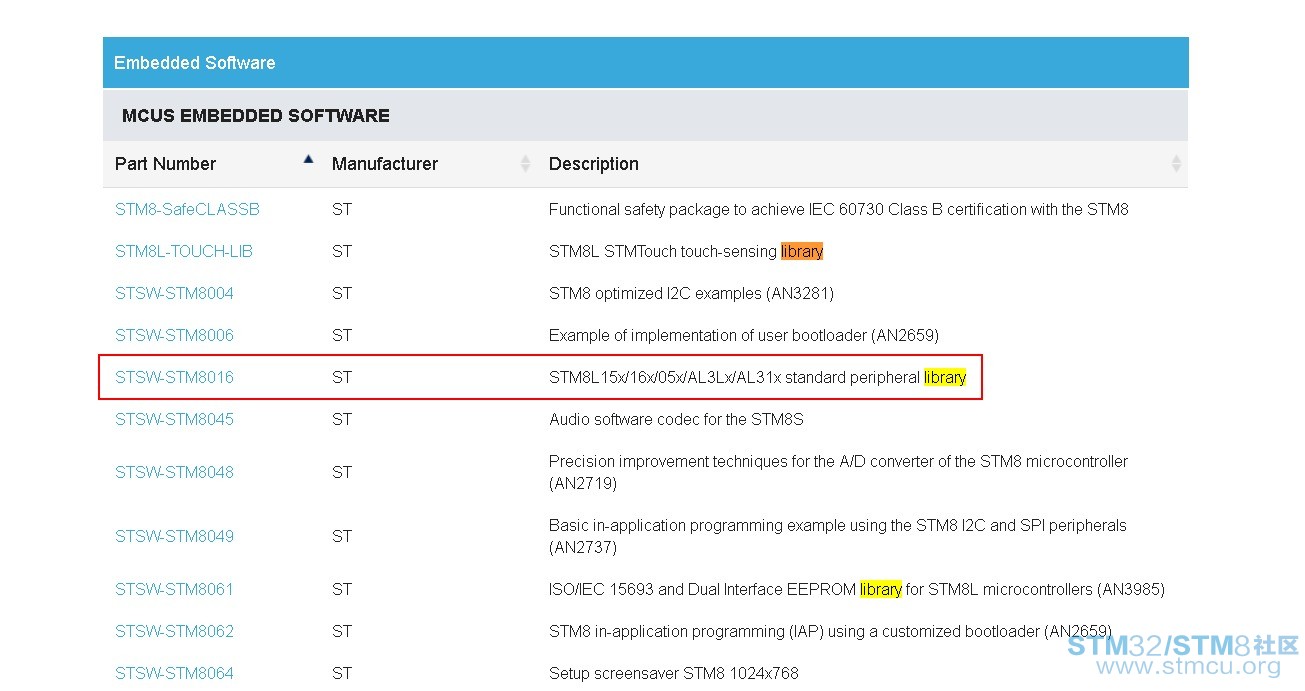Select manufacturer ST in STSW-STM8016 row
Screen dimensions: 1305x691
click(x=342, y=377)
